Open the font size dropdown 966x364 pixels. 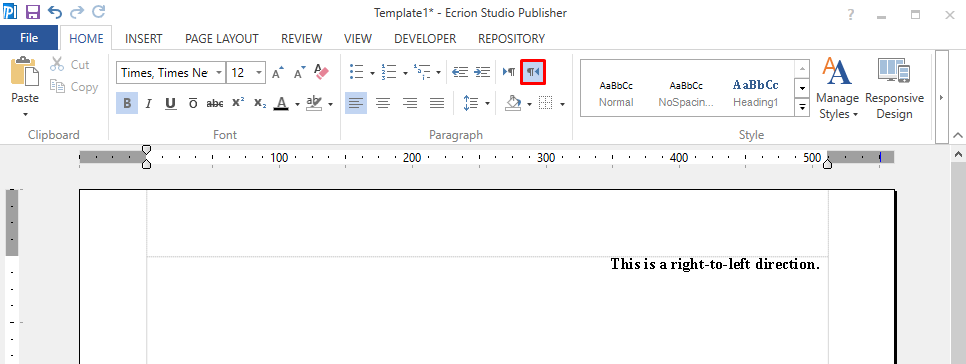pyautogui.click(x=259, y=73)
